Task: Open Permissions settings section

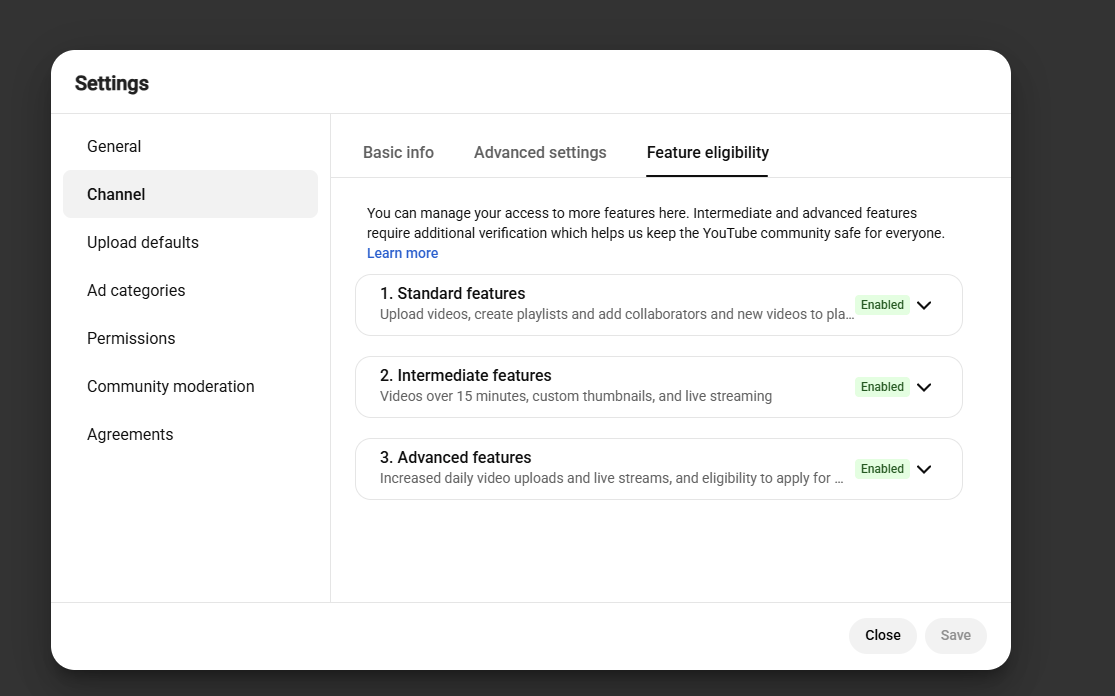Action: tap(191, 338)
